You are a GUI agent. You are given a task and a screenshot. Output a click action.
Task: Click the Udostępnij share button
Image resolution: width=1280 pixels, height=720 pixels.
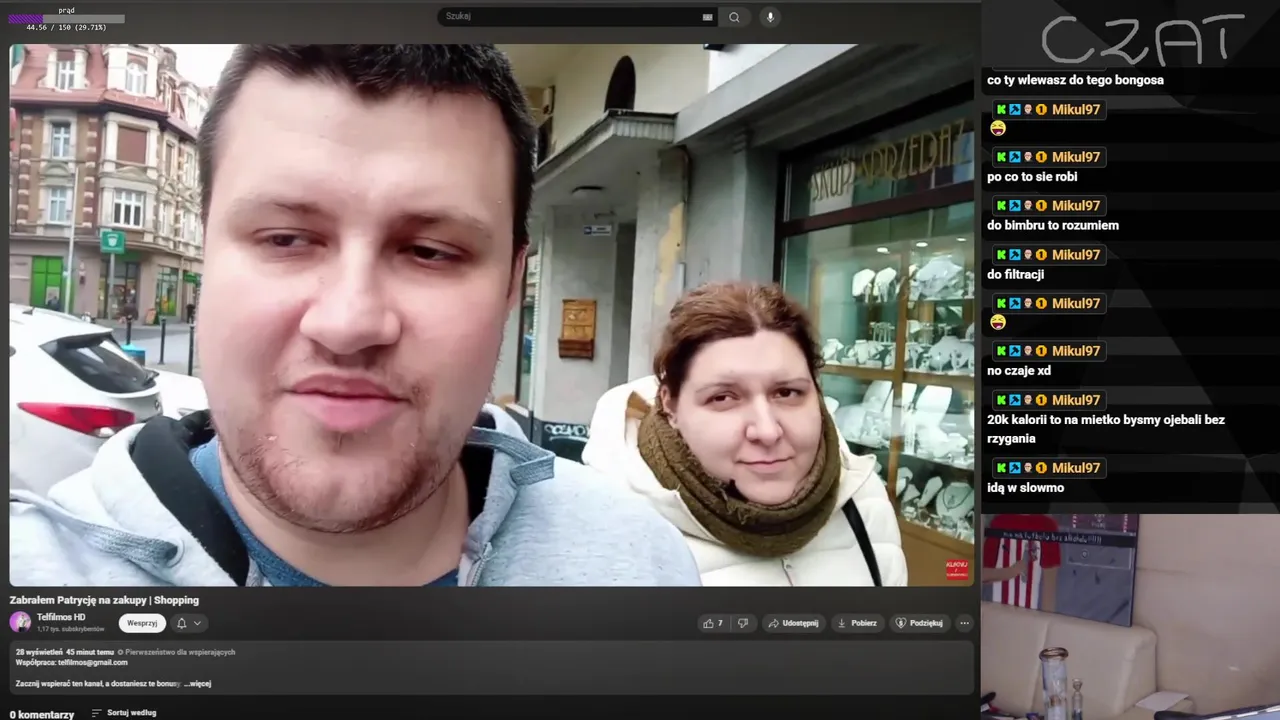(793, 623)
